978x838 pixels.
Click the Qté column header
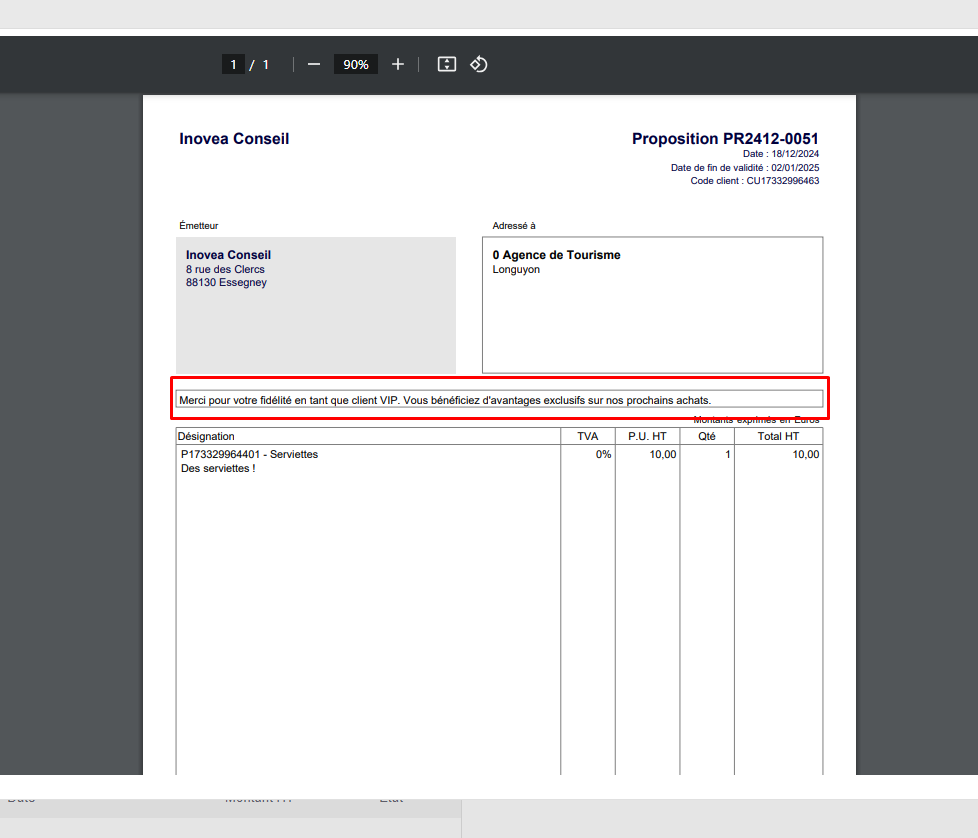(707, 436)
